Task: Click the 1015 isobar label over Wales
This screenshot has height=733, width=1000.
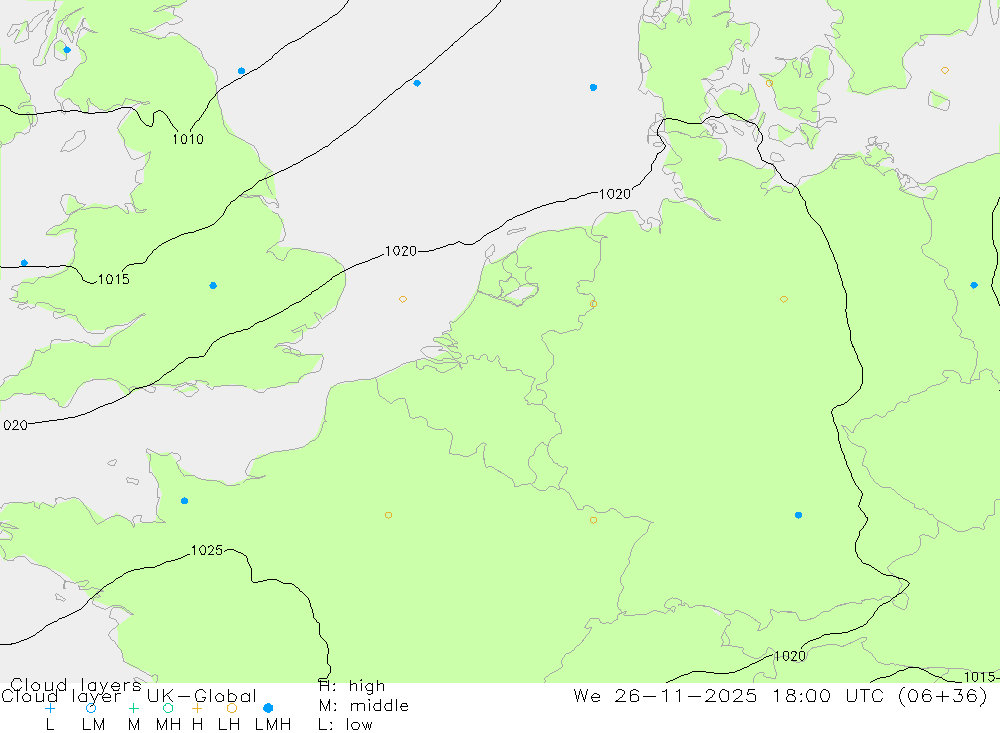Action: (x=114, y=279)
